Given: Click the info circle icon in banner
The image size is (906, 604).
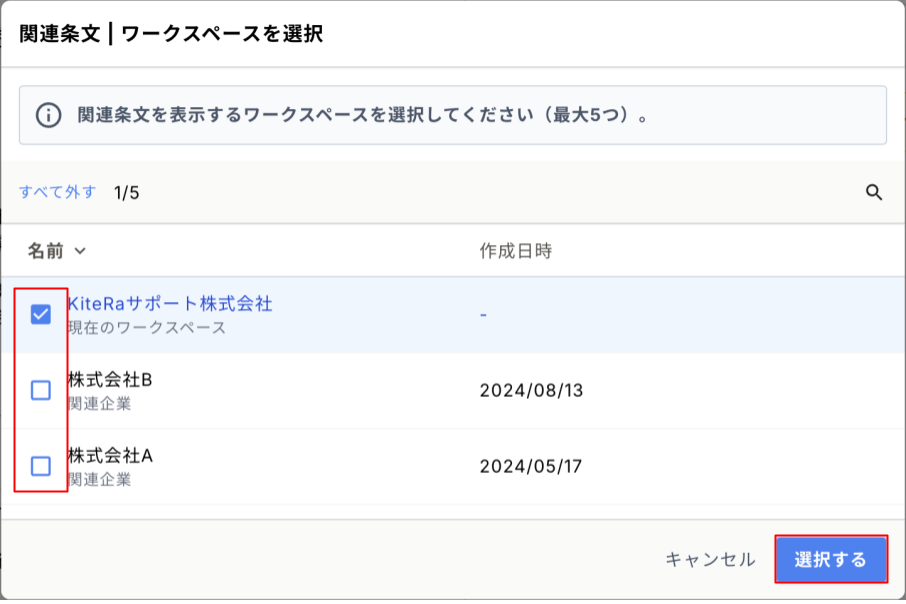Looking at the screenshot, I should pos(48,115).
